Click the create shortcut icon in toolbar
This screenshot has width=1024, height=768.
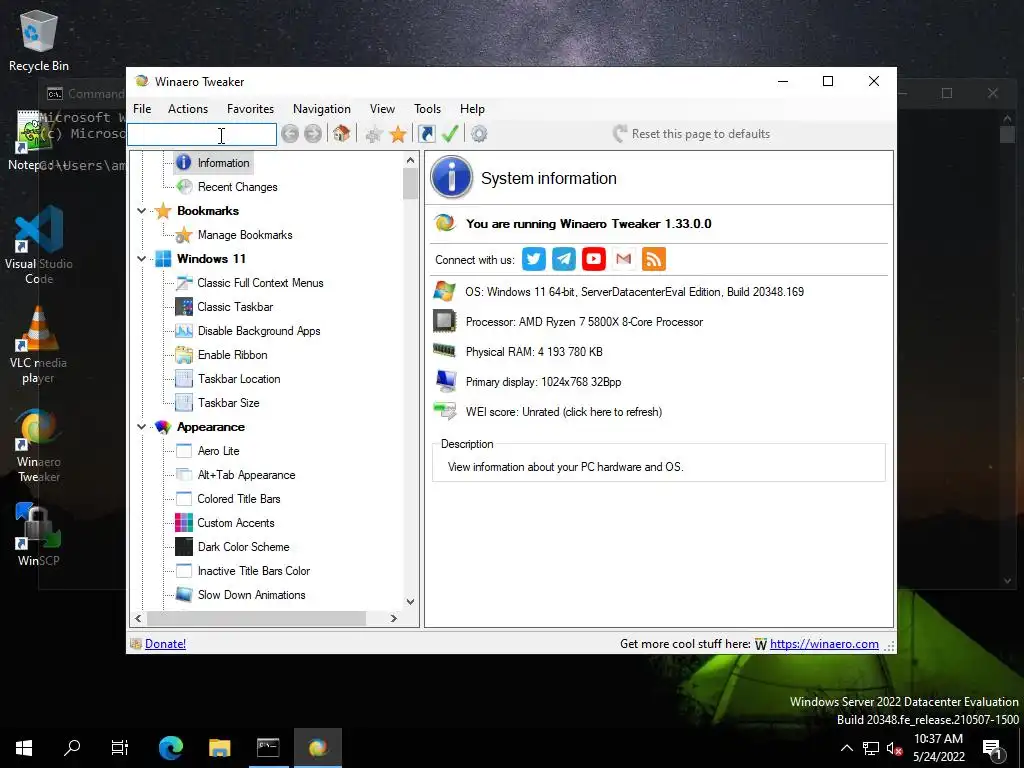coord(426,134)
